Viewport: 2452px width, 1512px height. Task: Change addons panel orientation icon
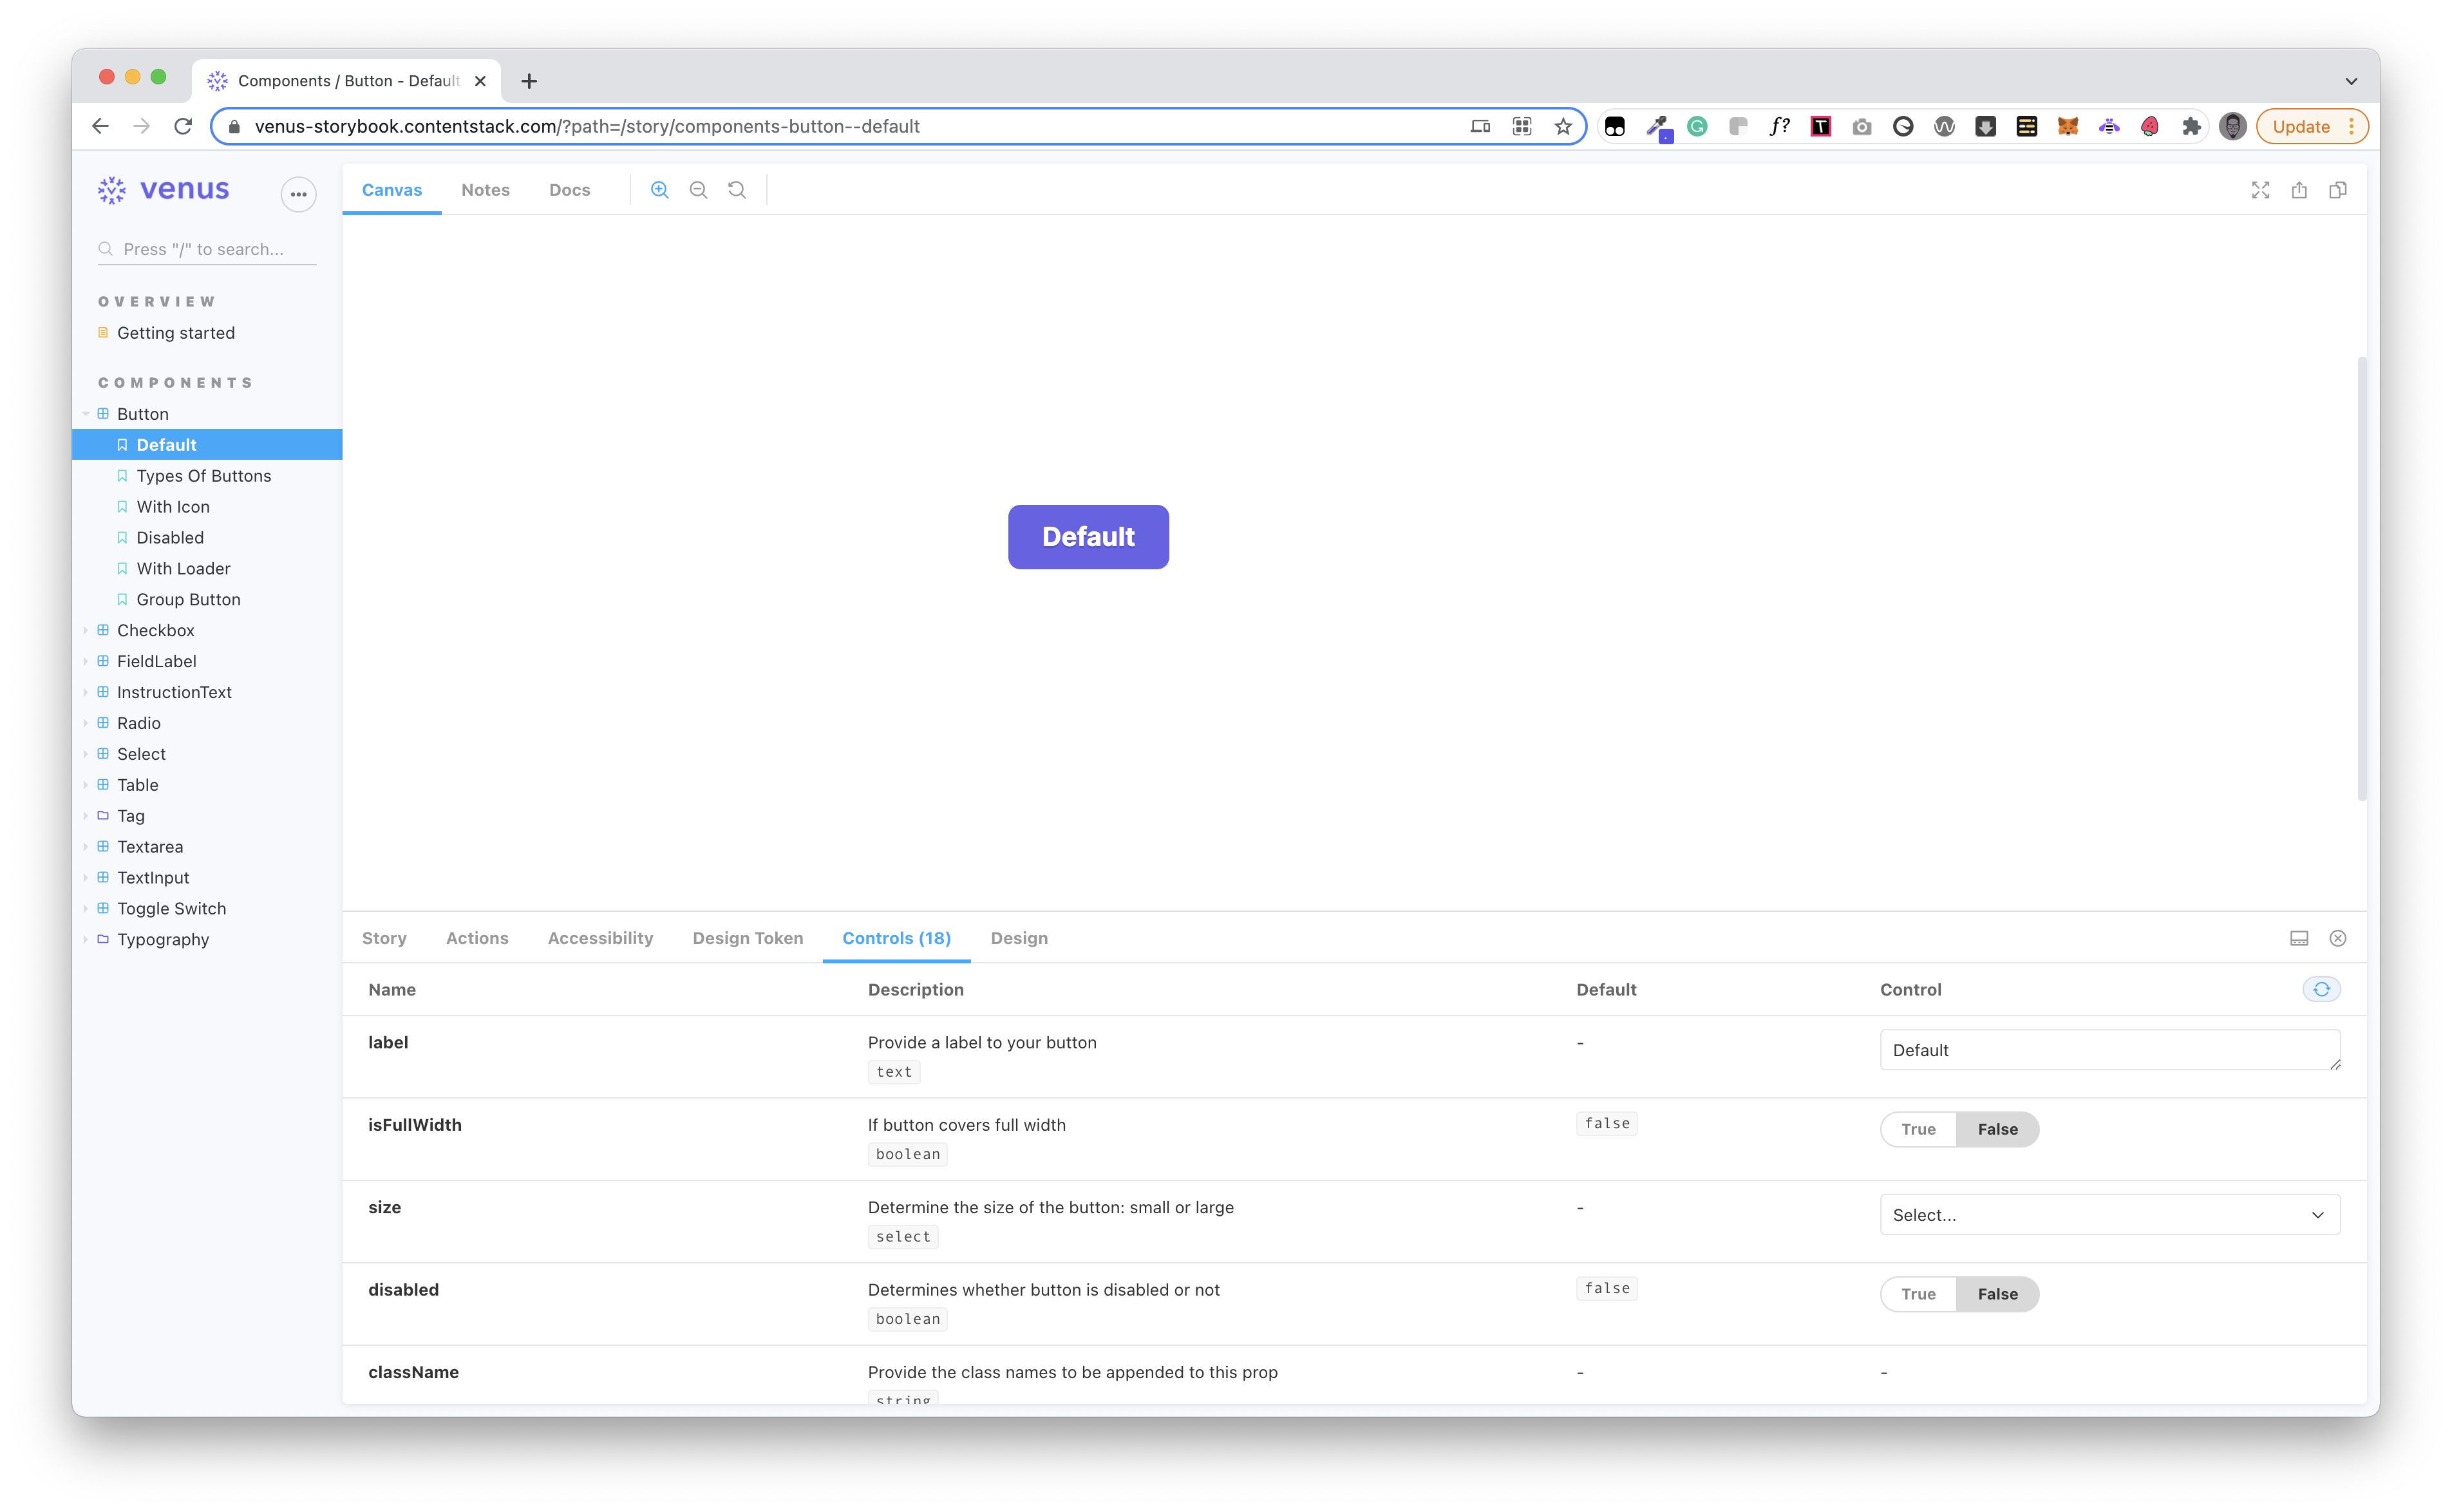pos(2299,938)
